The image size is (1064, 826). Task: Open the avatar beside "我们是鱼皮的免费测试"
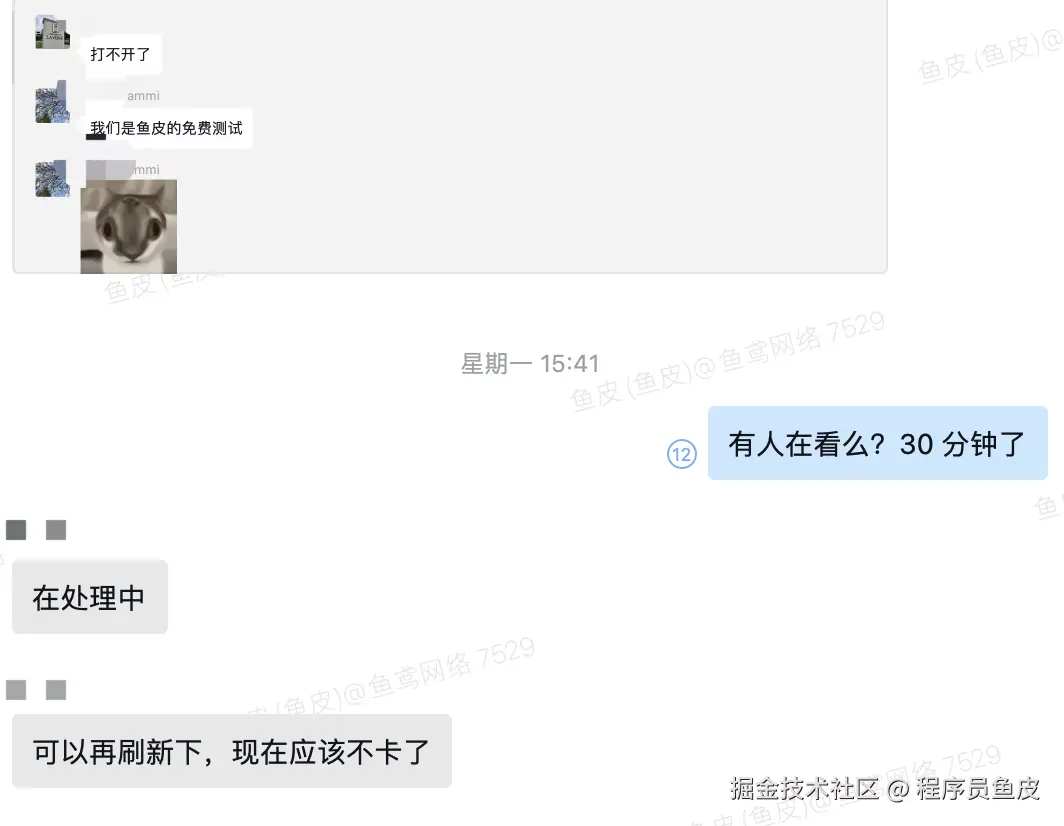[52, 103]
